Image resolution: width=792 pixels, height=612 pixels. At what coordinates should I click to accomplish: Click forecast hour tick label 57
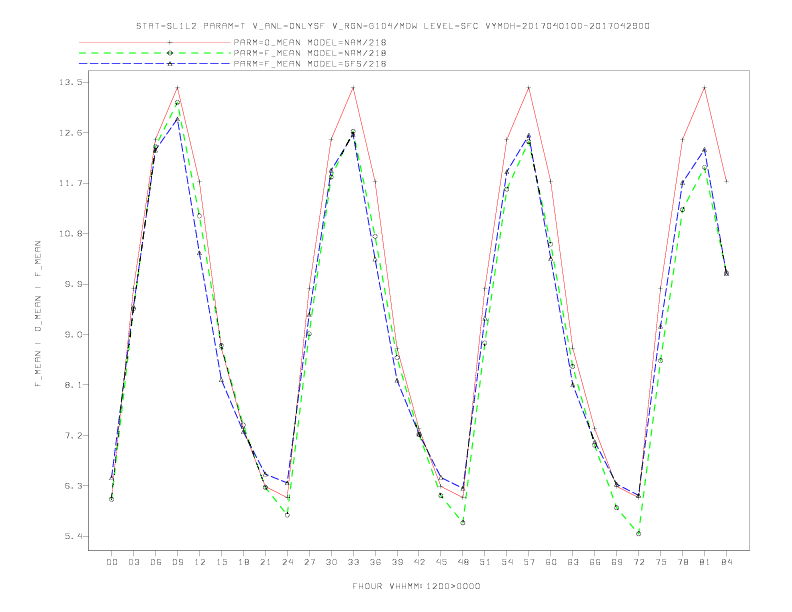[x=529, y=562]
